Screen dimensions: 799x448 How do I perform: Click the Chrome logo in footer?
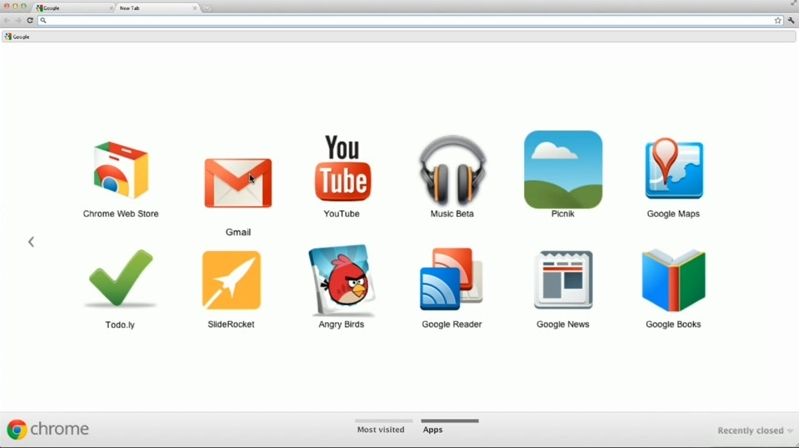(47, 429)
